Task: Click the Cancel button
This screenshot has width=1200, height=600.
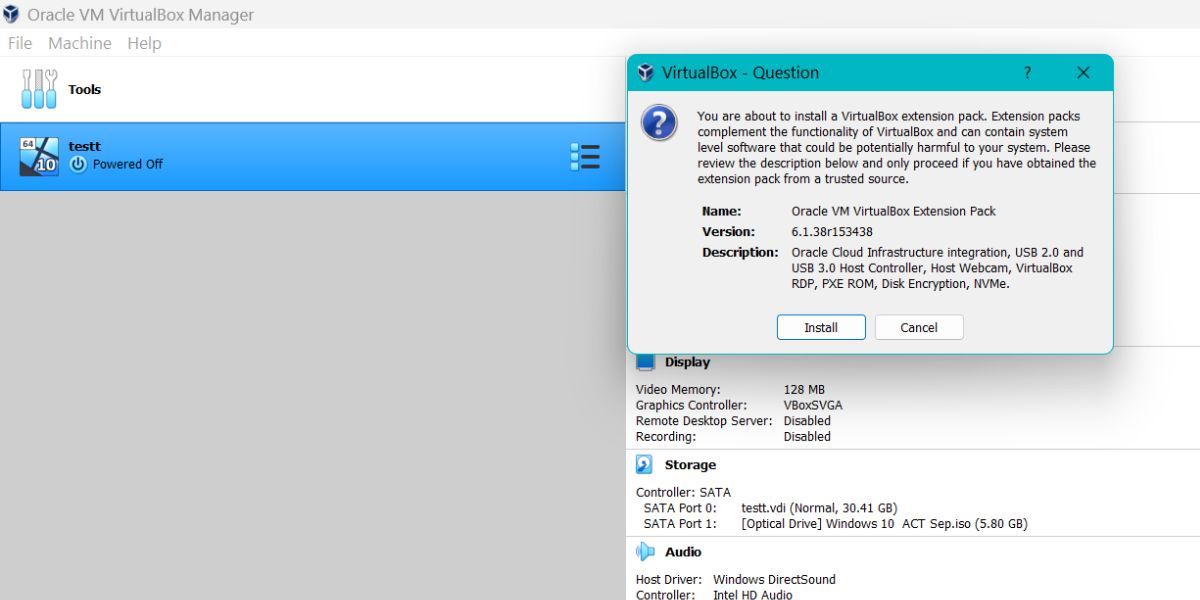Action: [918, 327]
